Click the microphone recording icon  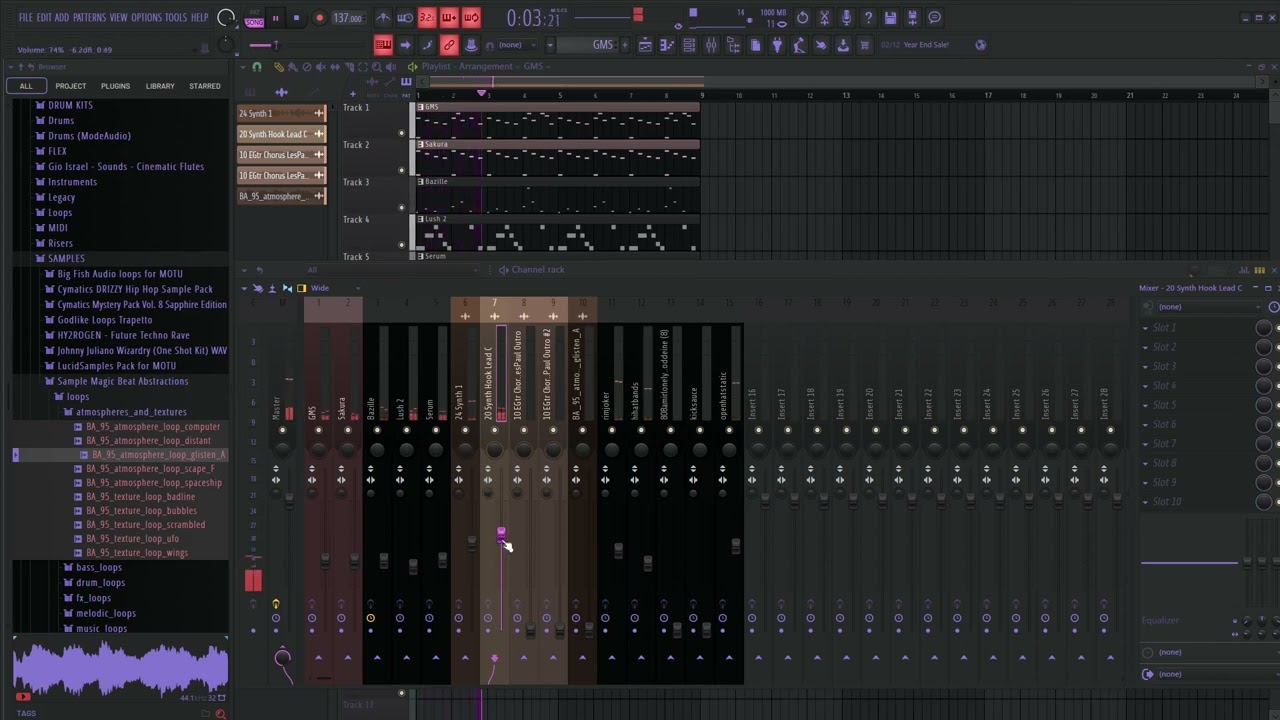click(846, 18)
